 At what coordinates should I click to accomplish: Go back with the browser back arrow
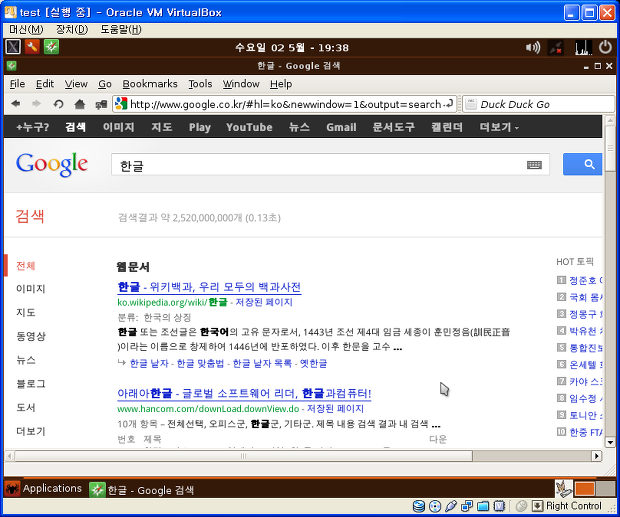click(x=16, y=104)
